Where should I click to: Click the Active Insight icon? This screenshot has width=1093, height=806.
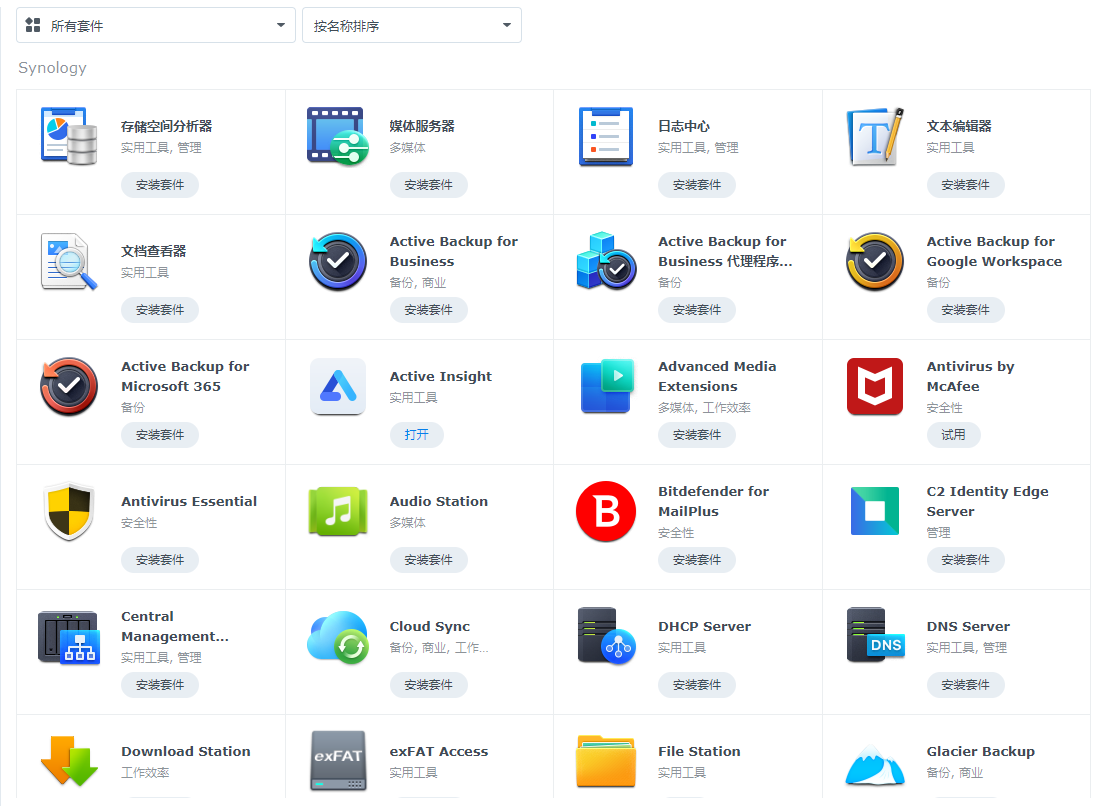(x=337, y=386)
